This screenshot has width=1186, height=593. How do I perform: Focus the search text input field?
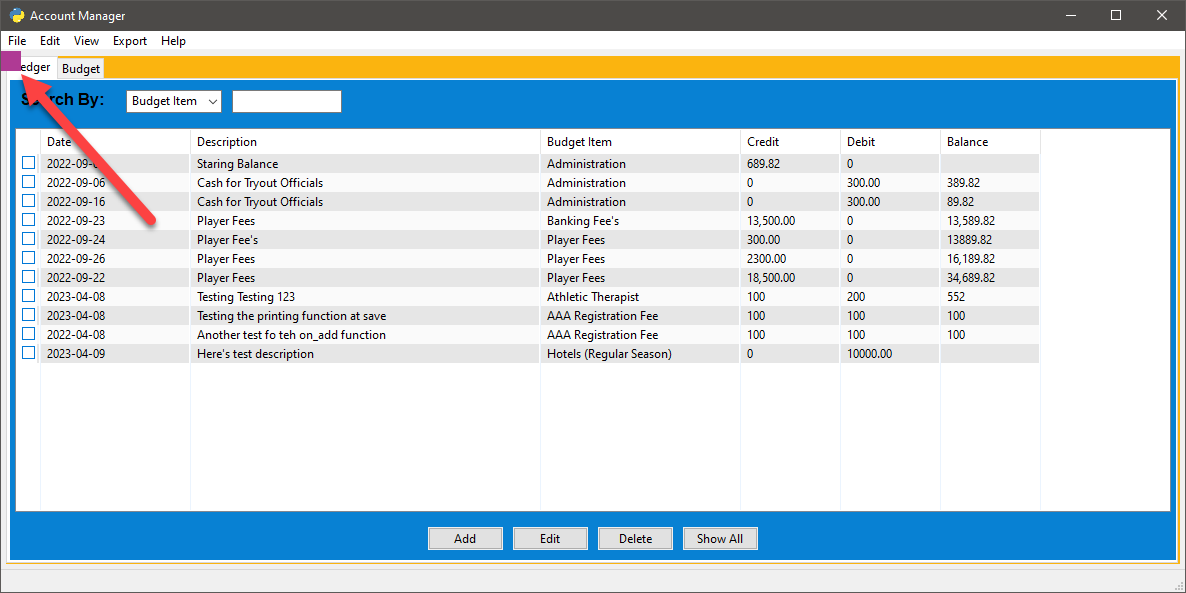click(x=287, y=101)
